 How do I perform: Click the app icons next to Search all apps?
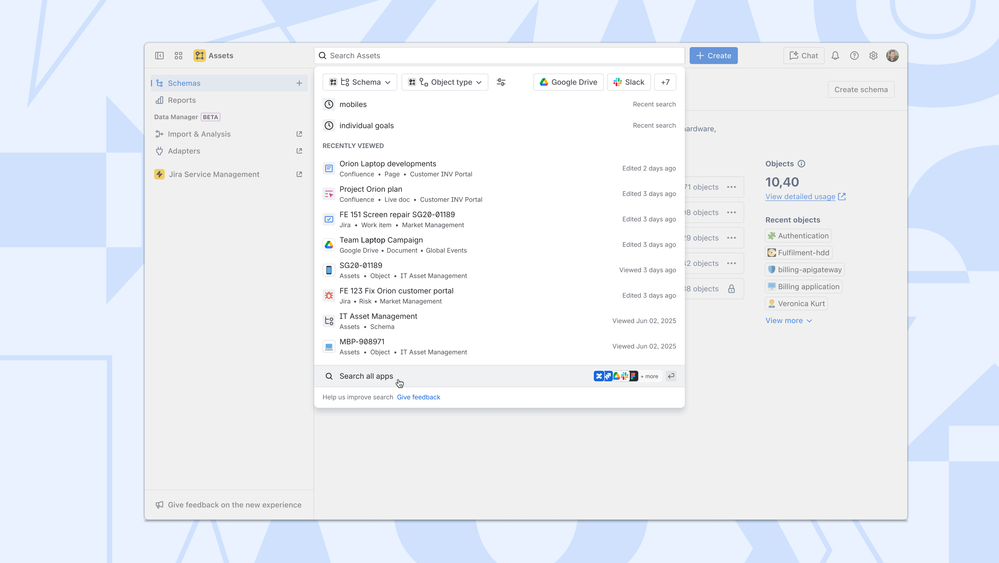[x=616, y=376]
